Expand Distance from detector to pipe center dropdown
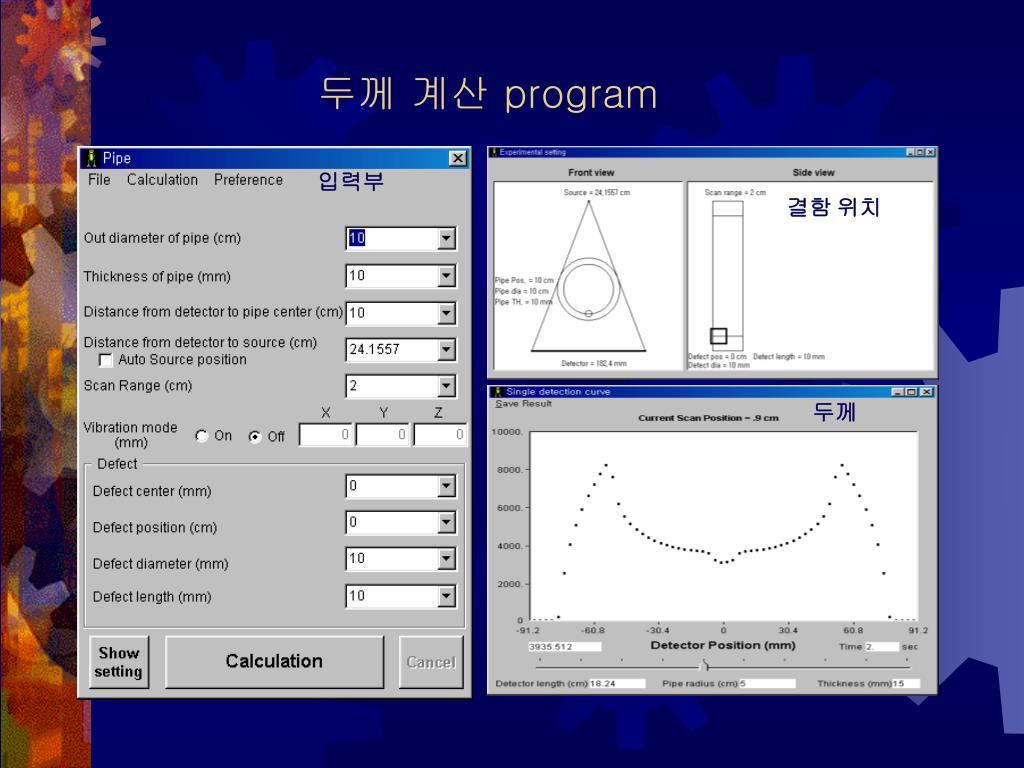The width and height of the screenshot is (1024, 768). [446, 313]
